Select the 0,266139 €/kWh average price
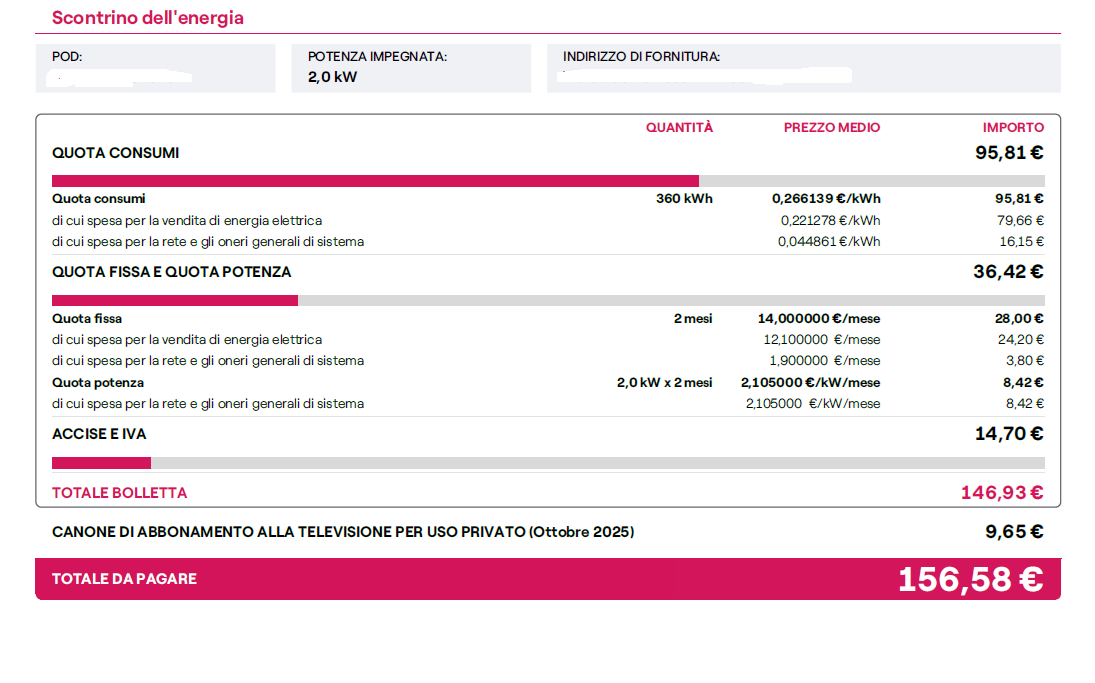1095x683 pixels. click(x=826, y=198)
